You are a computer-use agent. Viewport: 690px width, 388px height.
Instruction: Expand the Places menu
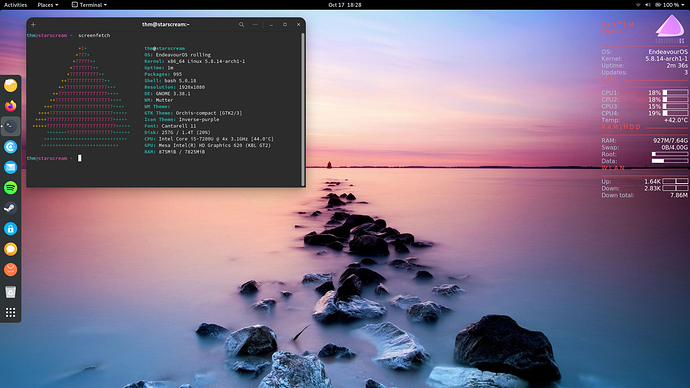coord(48,5)
